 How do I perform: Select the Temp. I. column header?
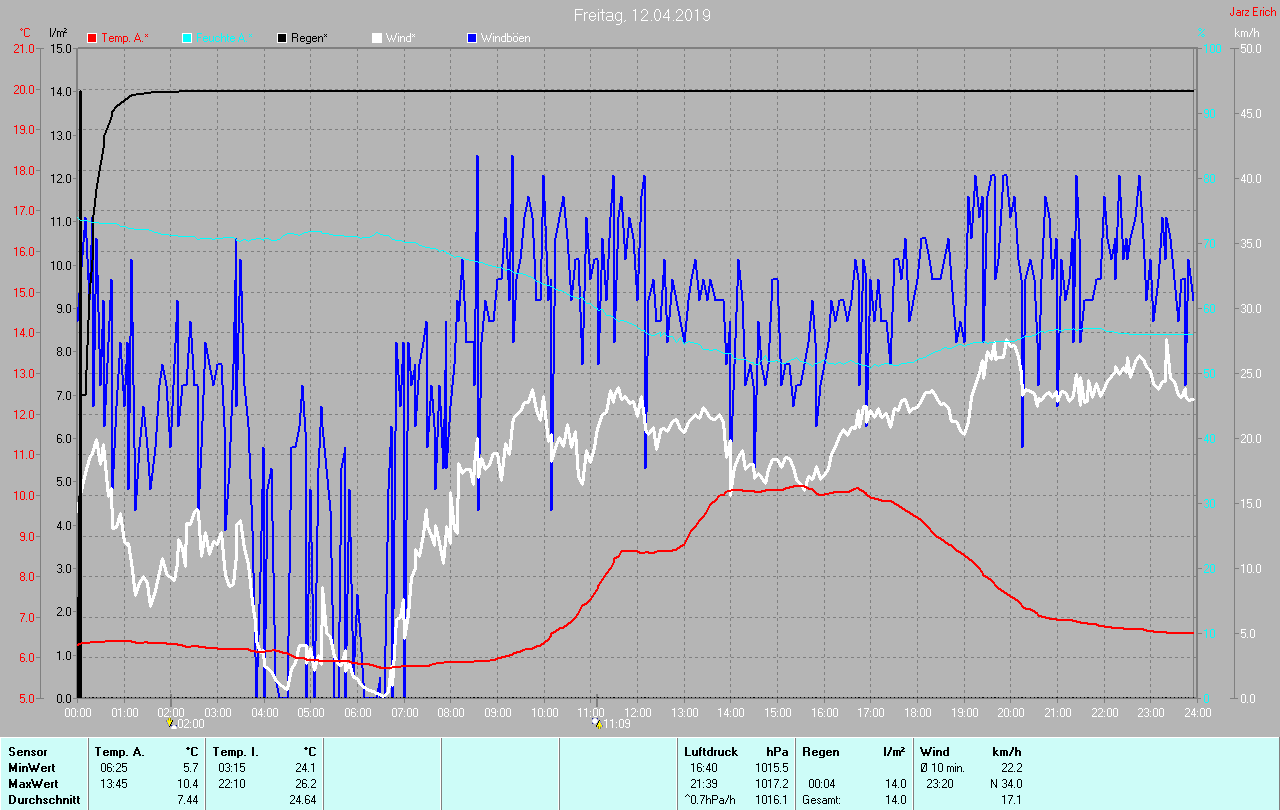230,752
